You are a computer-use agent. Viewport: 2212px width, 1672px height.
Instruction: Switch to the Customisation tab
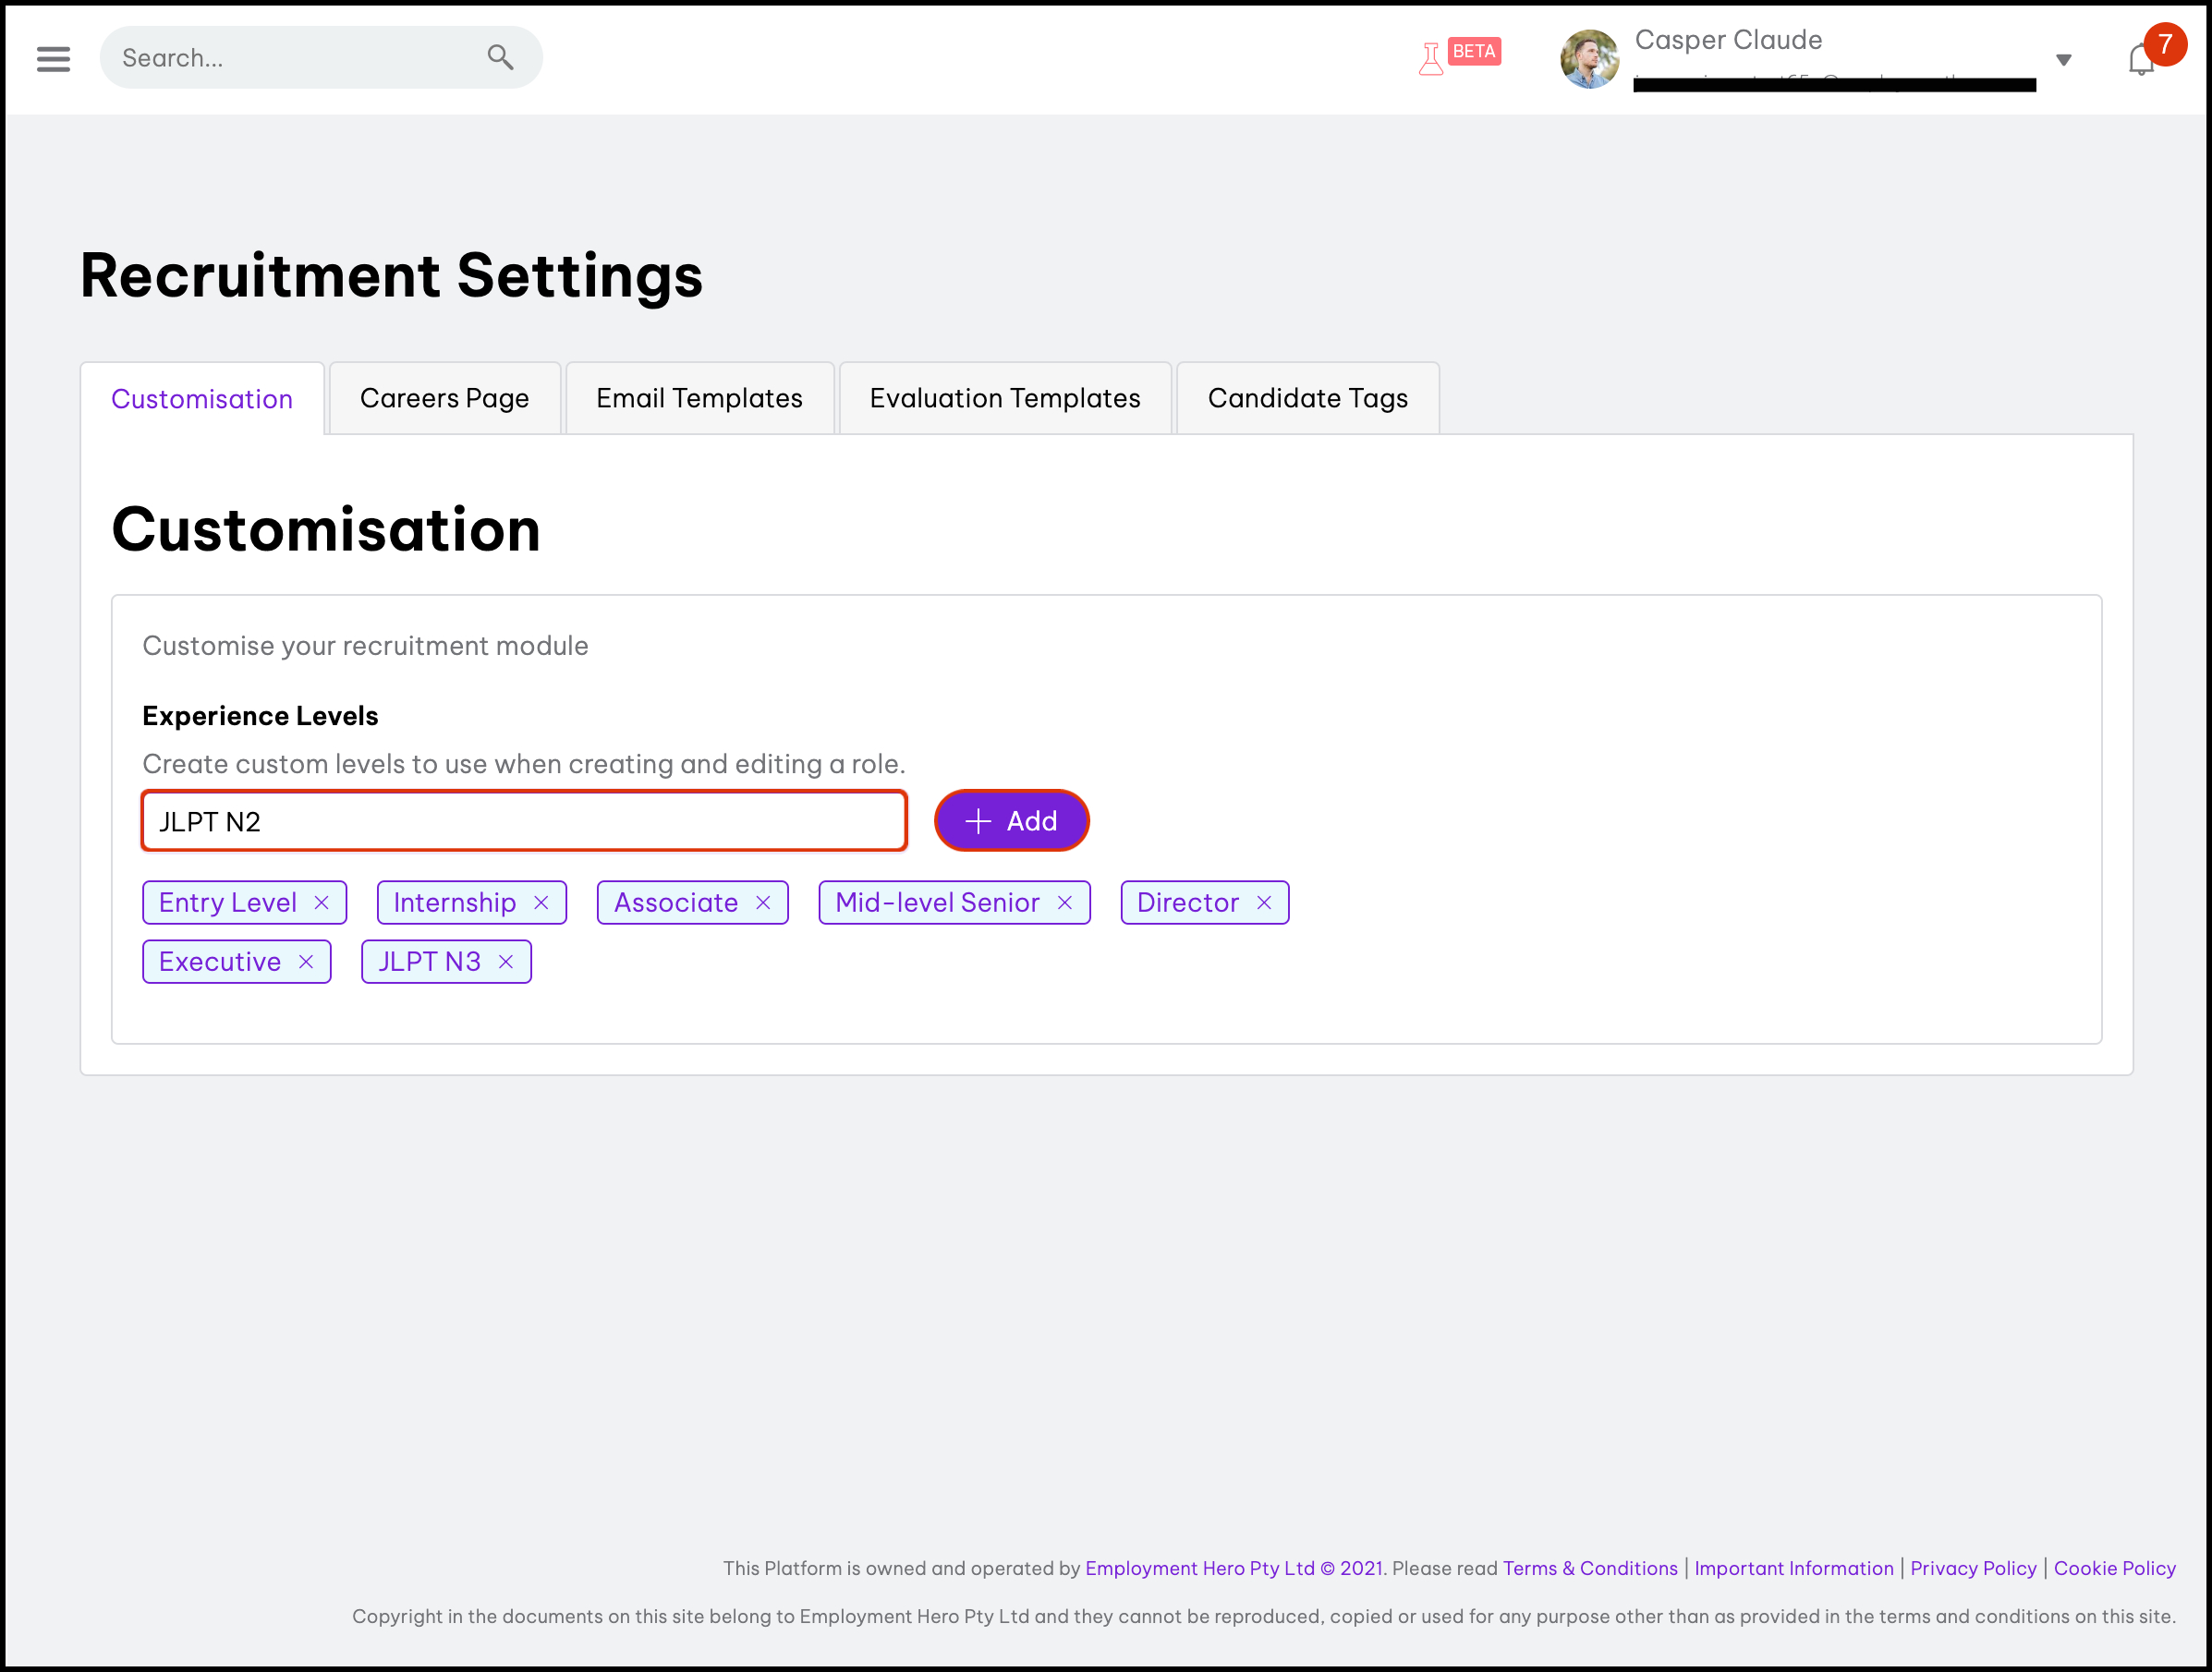[x=202, y=399]
